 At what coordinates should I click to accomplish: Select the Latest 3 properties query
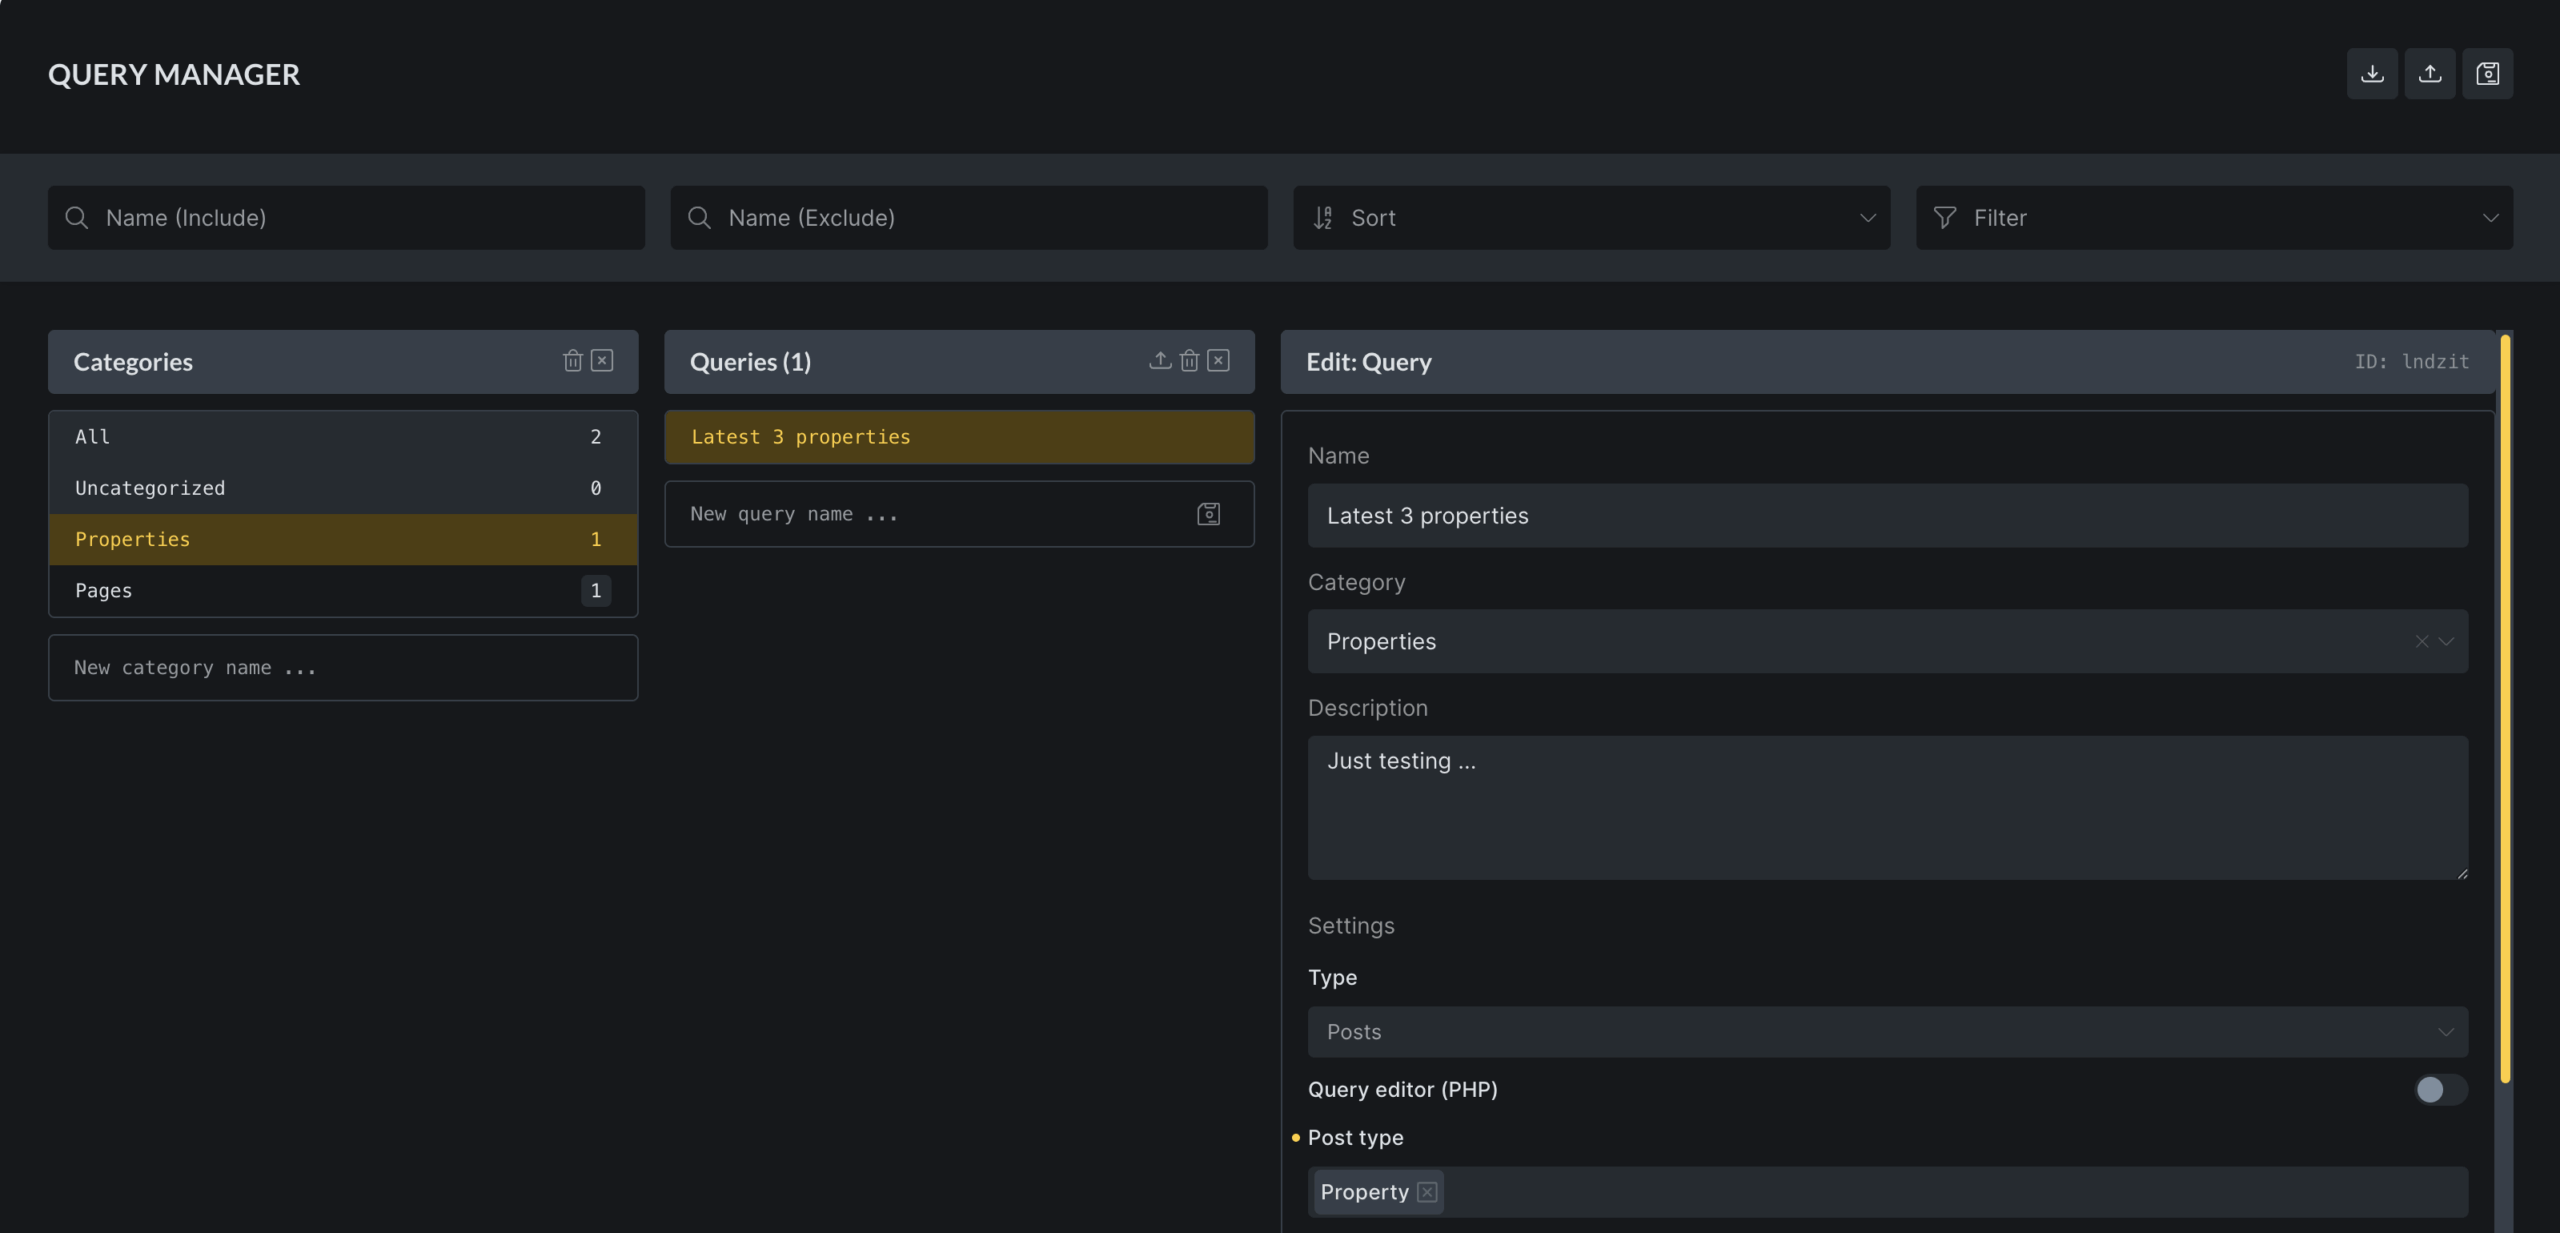(x=959, y=437)
